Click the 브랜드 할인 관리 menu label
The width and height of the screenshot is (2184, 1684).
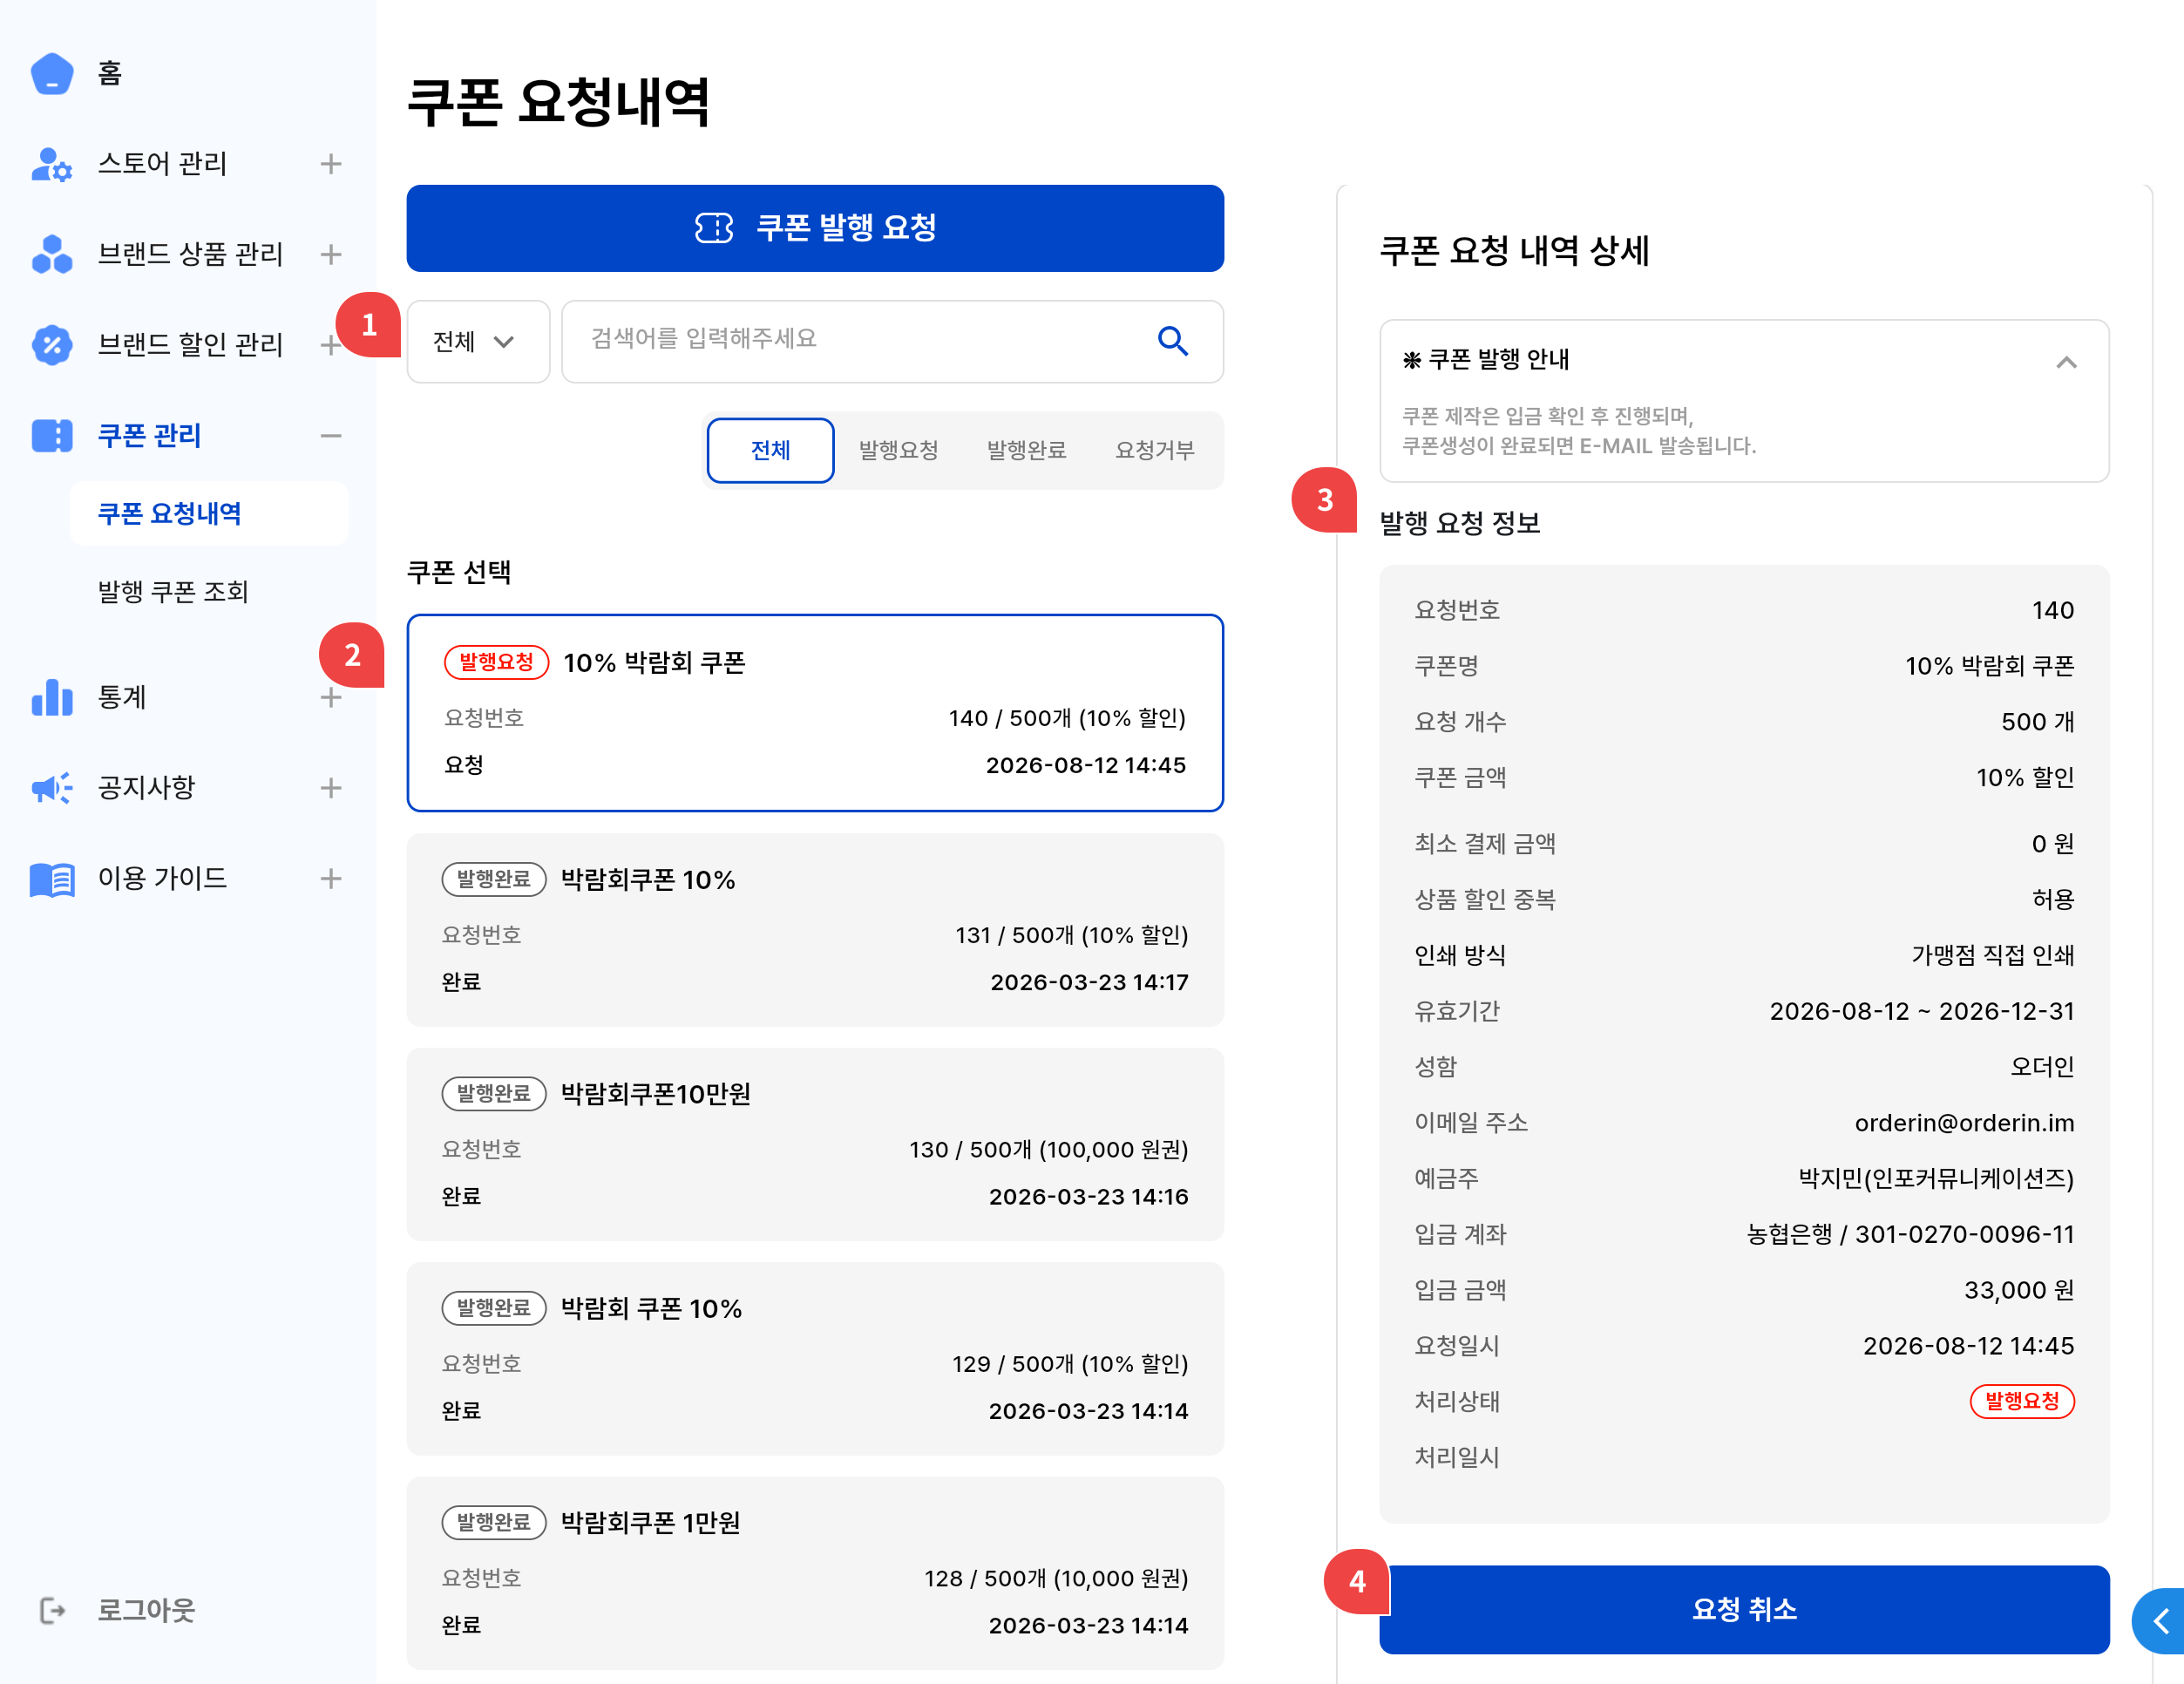pyautogui.click(x=190, y=345)
